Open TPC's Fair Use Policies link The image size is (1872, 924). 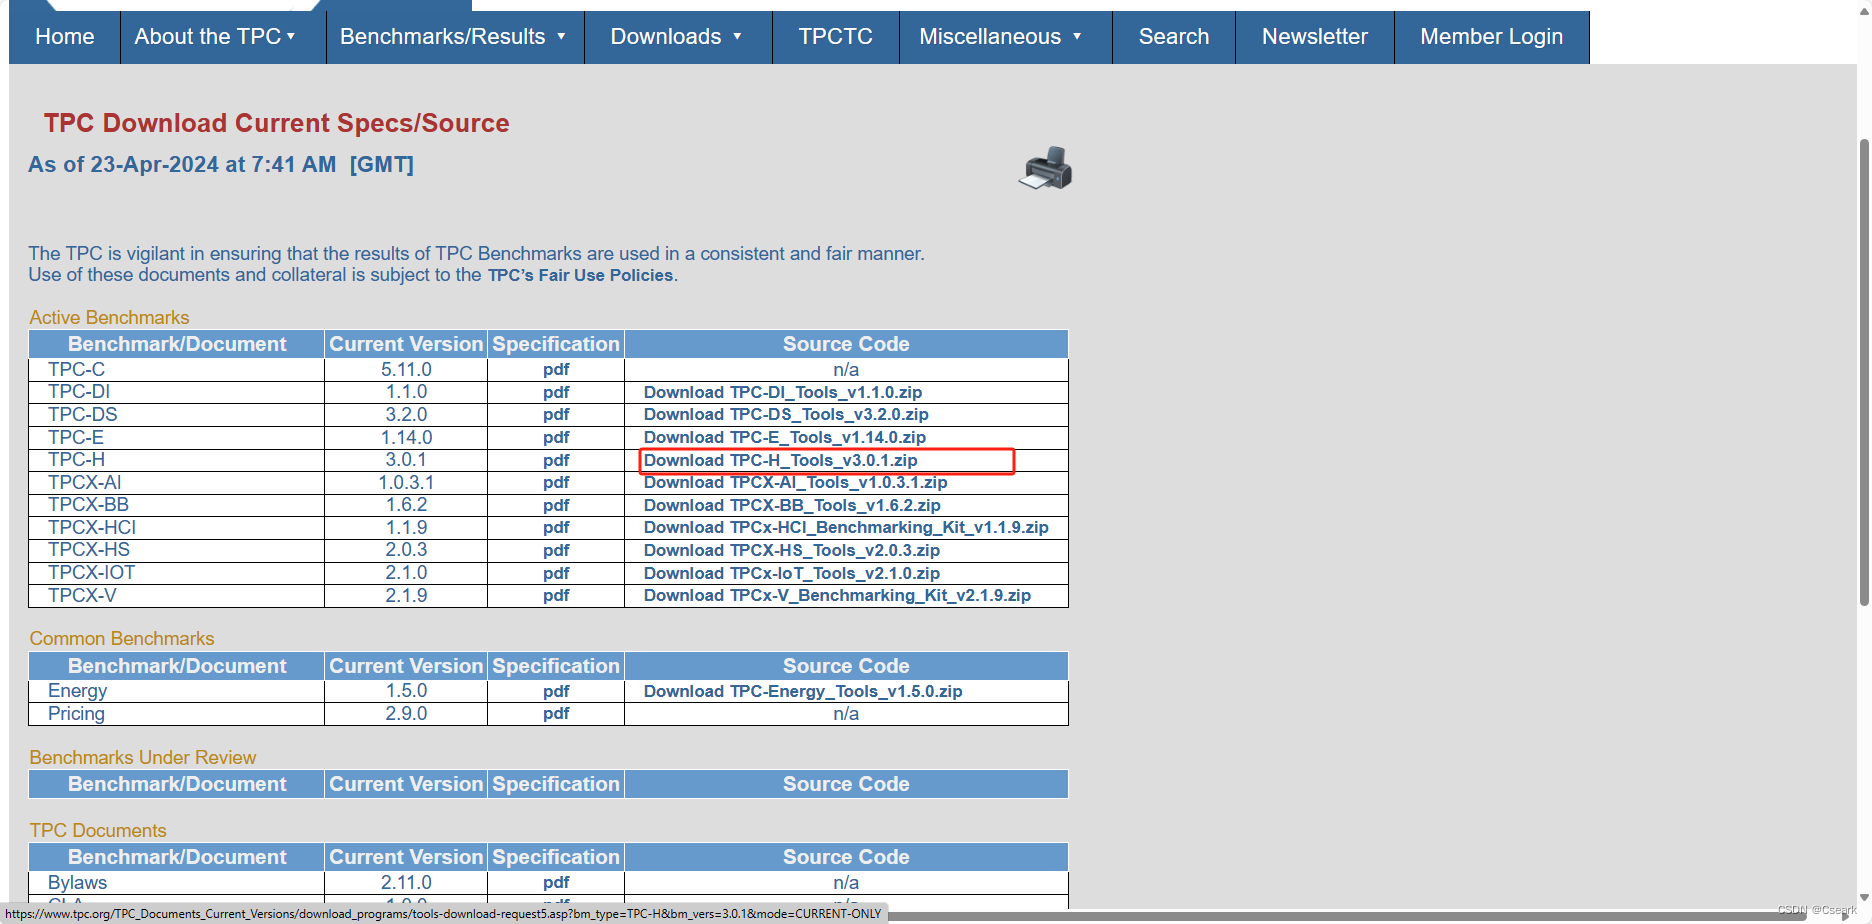click(580, 275)
